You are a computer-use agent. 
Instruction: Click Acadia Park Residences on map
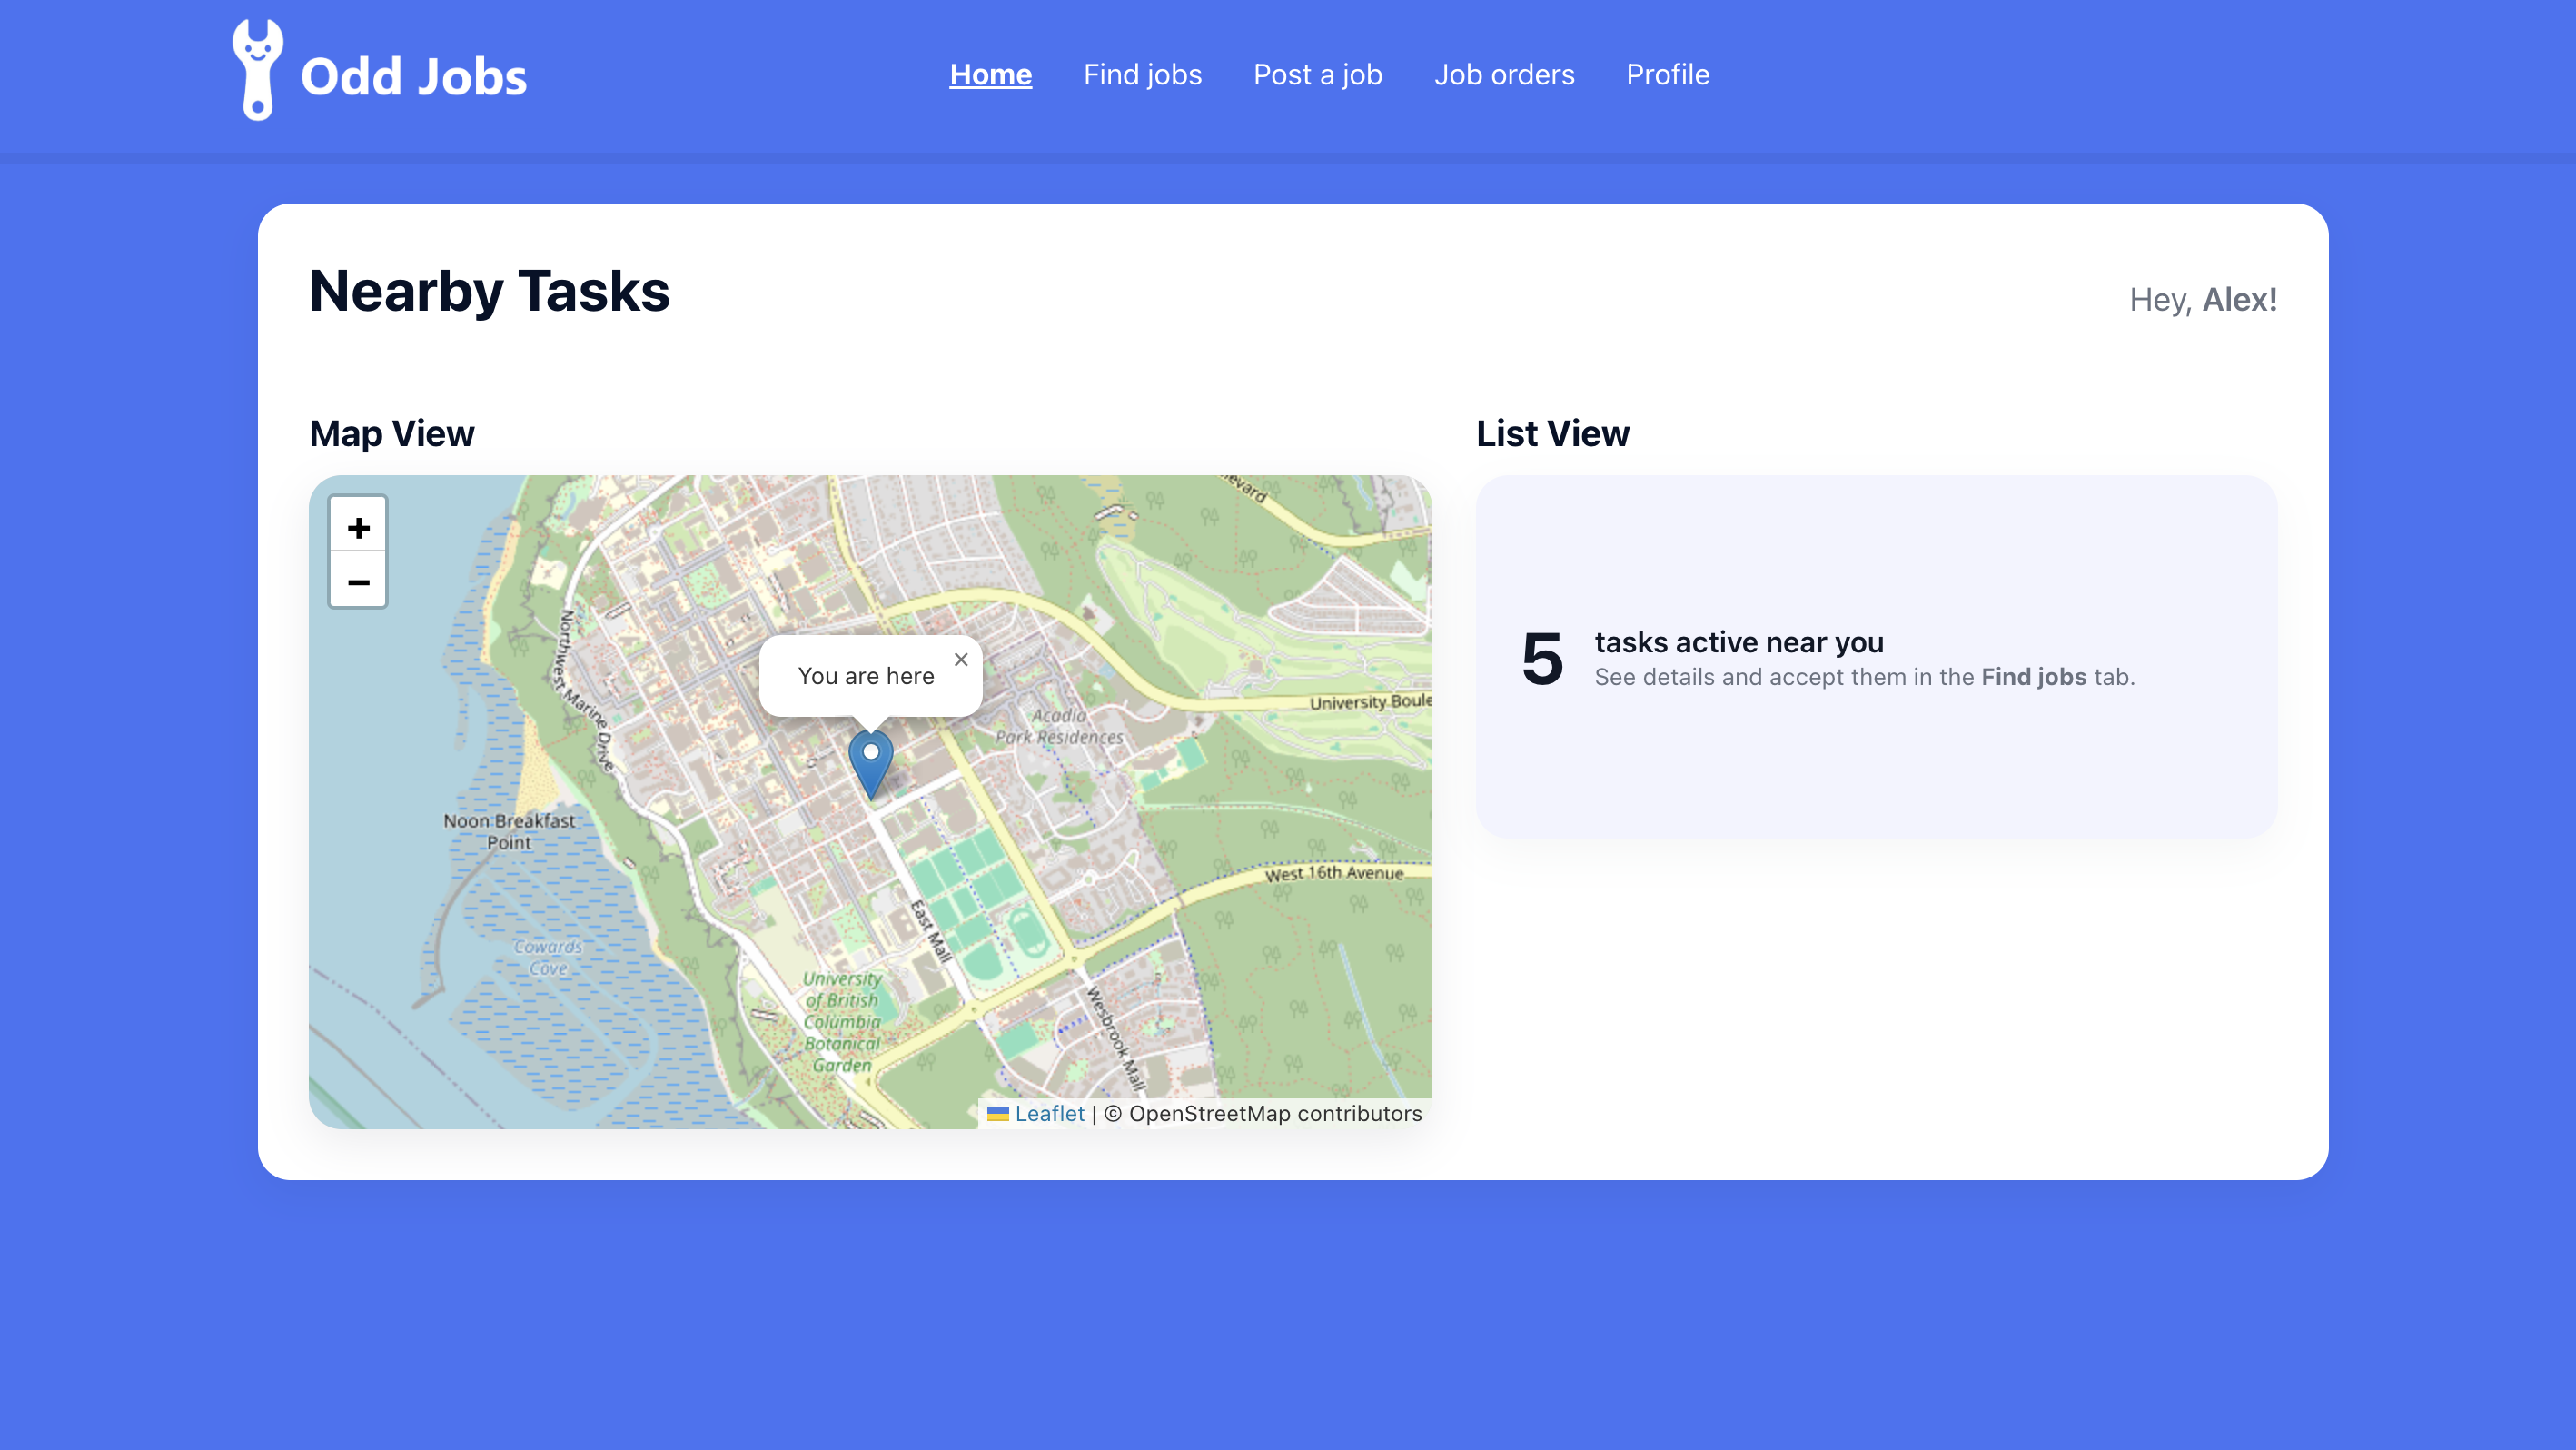[1059, 726]
